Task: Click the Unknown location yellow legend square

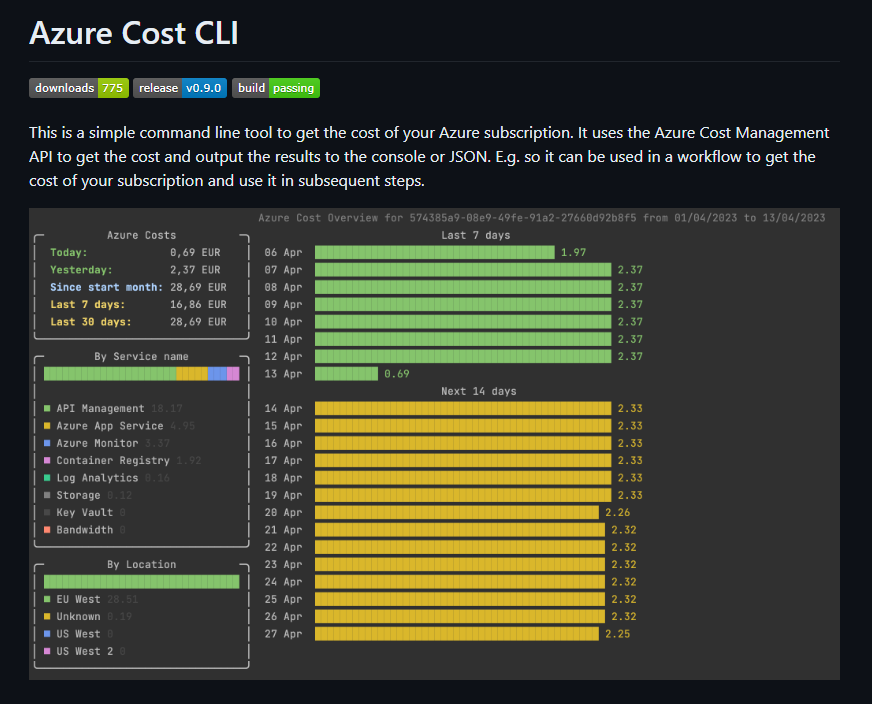Action: (x=47, y=616)
